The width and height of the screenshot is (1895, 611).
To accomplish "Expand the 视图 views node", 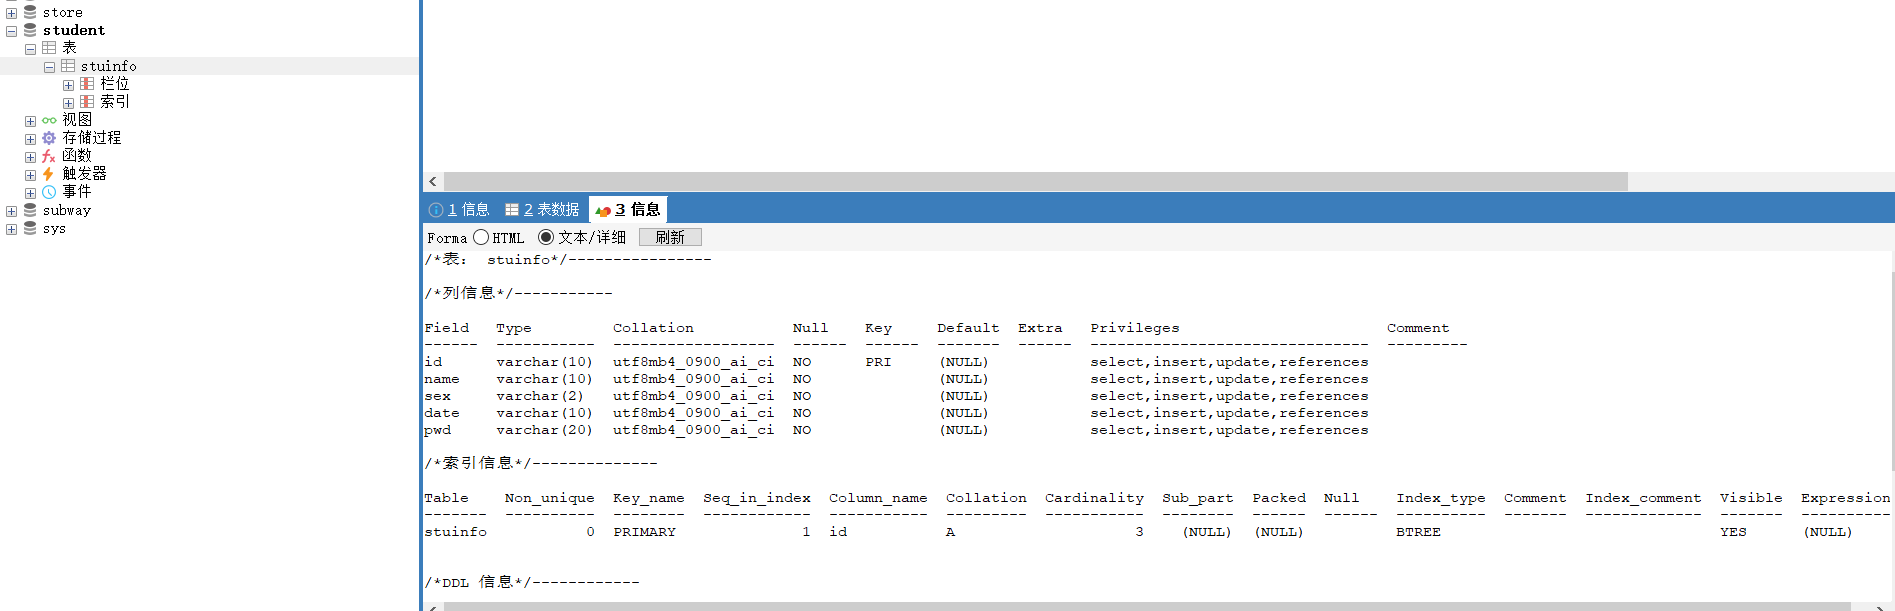I will pyautogui.click(x=30, y=121).
